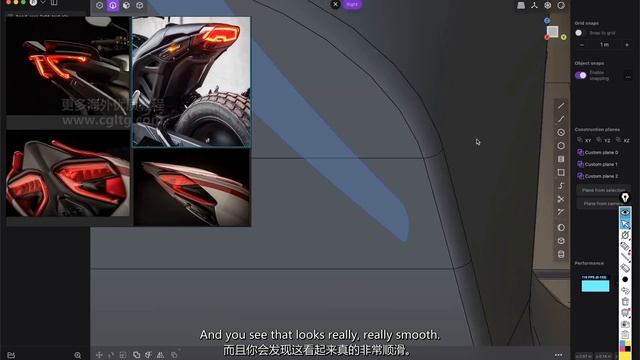Open the three-dot menu at the bottom right
The height and width of the screenshot is (360, 640).
(558, 355)
